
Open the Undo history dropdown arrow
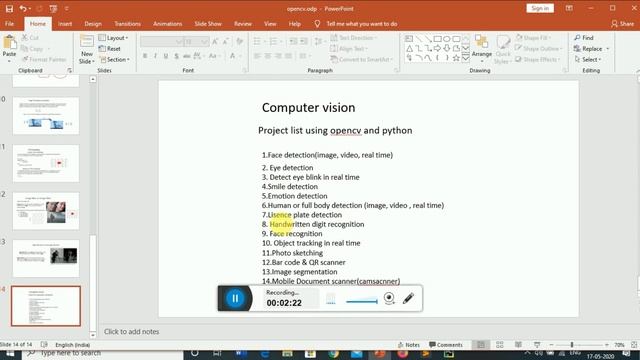click(x=30, y=9)
